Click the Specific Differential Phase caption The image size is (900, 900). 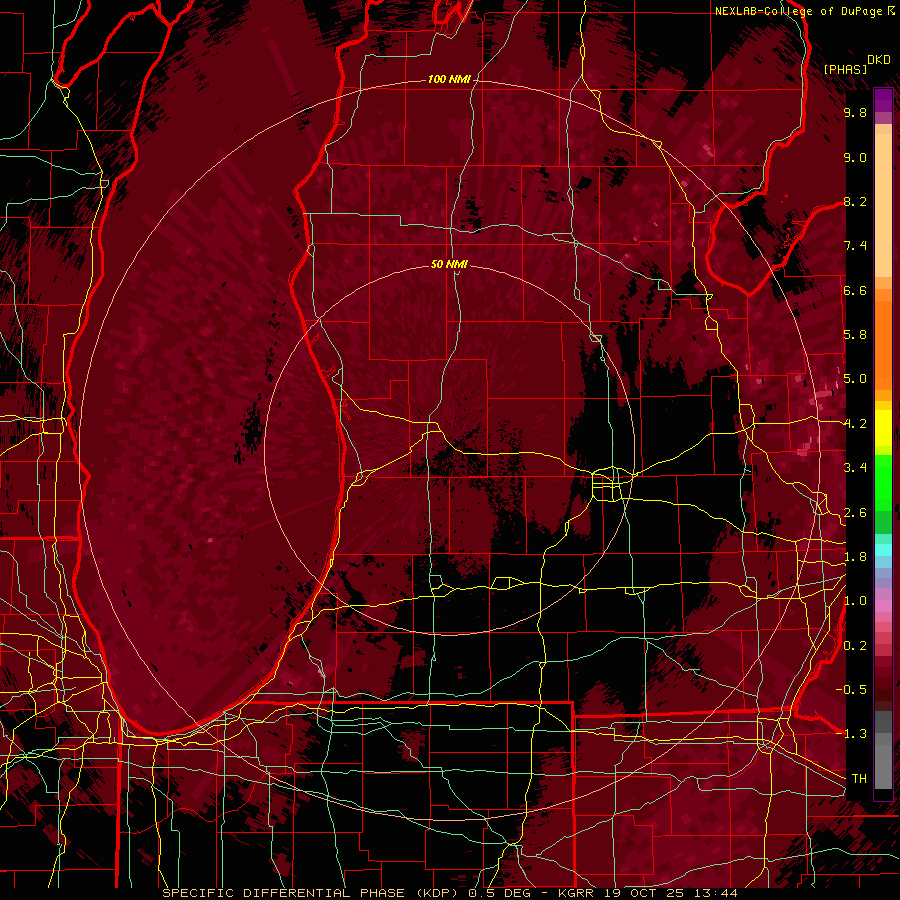[313, 893]
